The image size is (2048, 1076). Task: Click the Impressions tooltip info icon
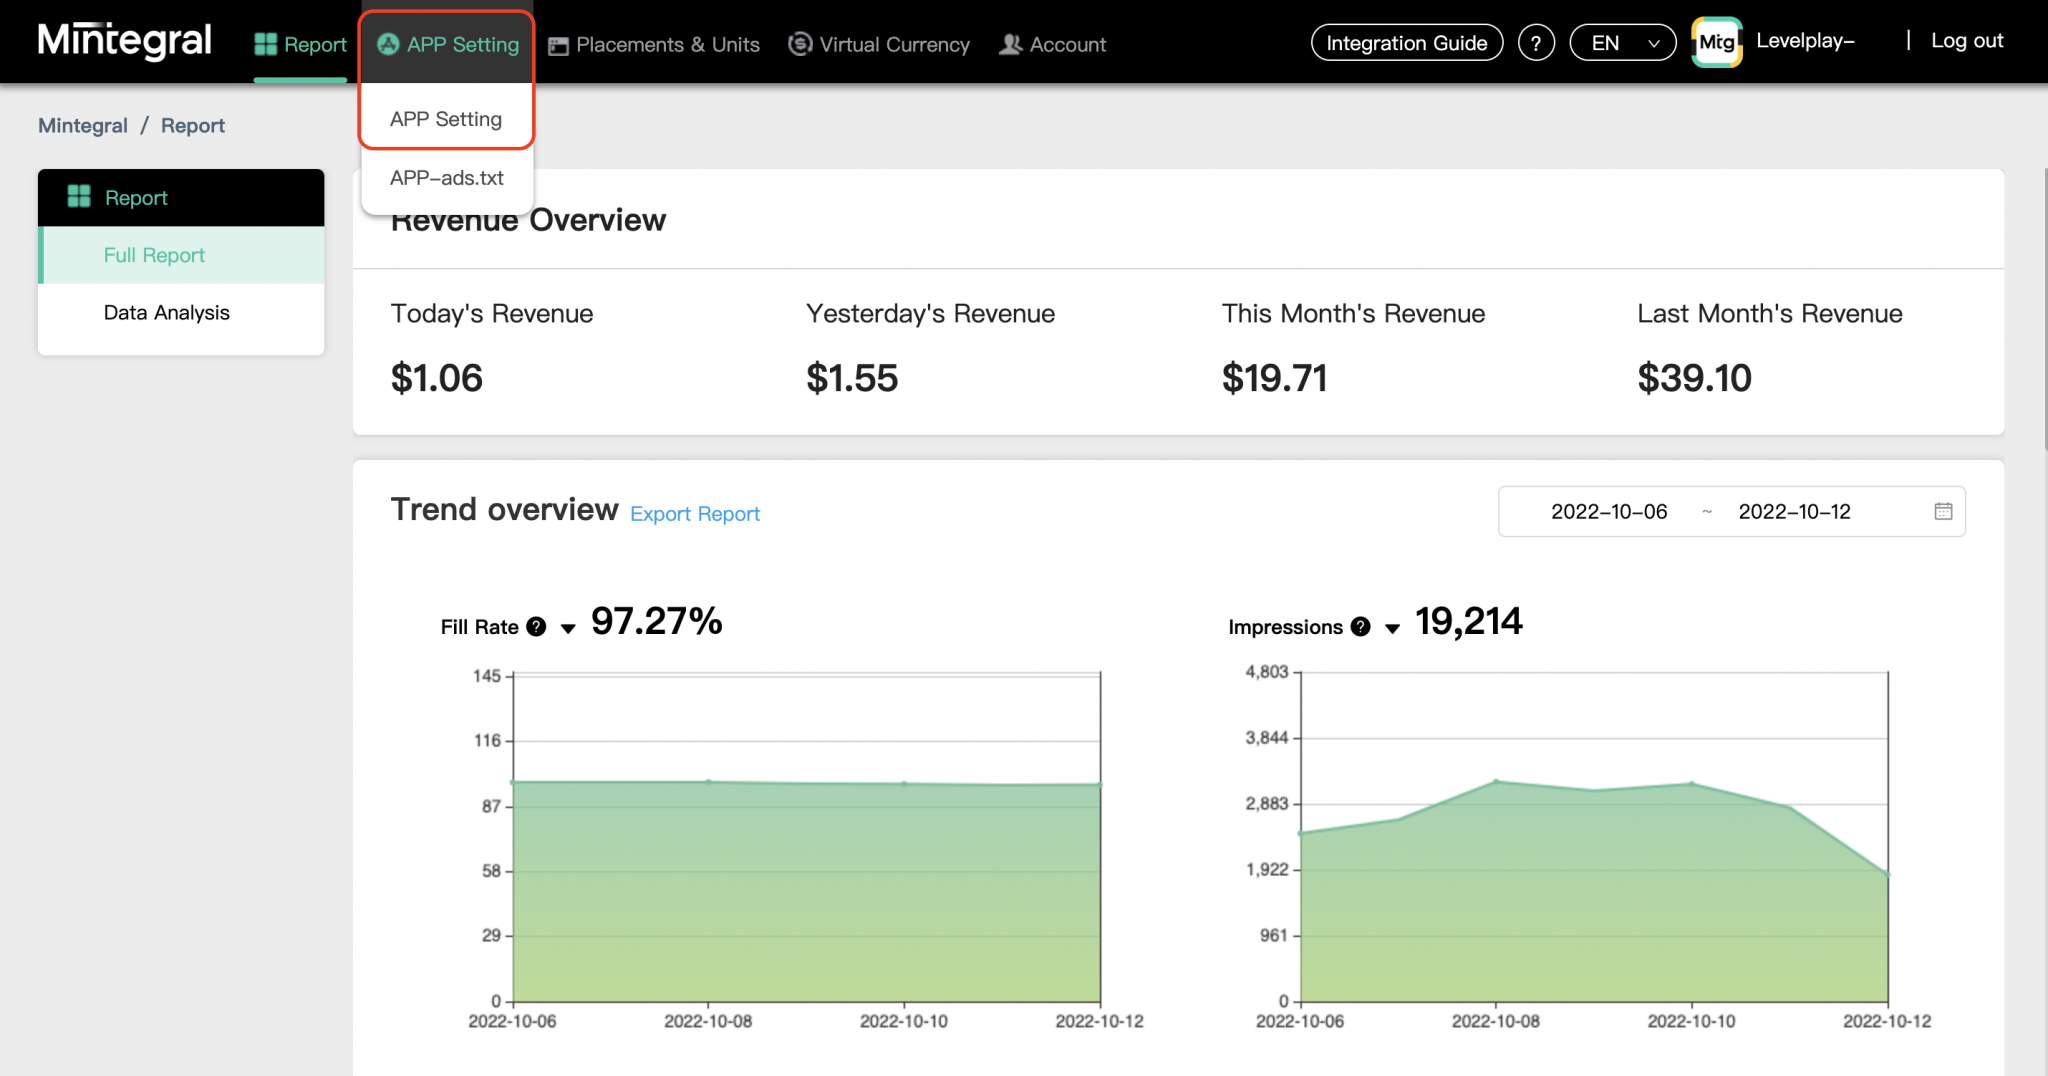[x=1359, y=627]
